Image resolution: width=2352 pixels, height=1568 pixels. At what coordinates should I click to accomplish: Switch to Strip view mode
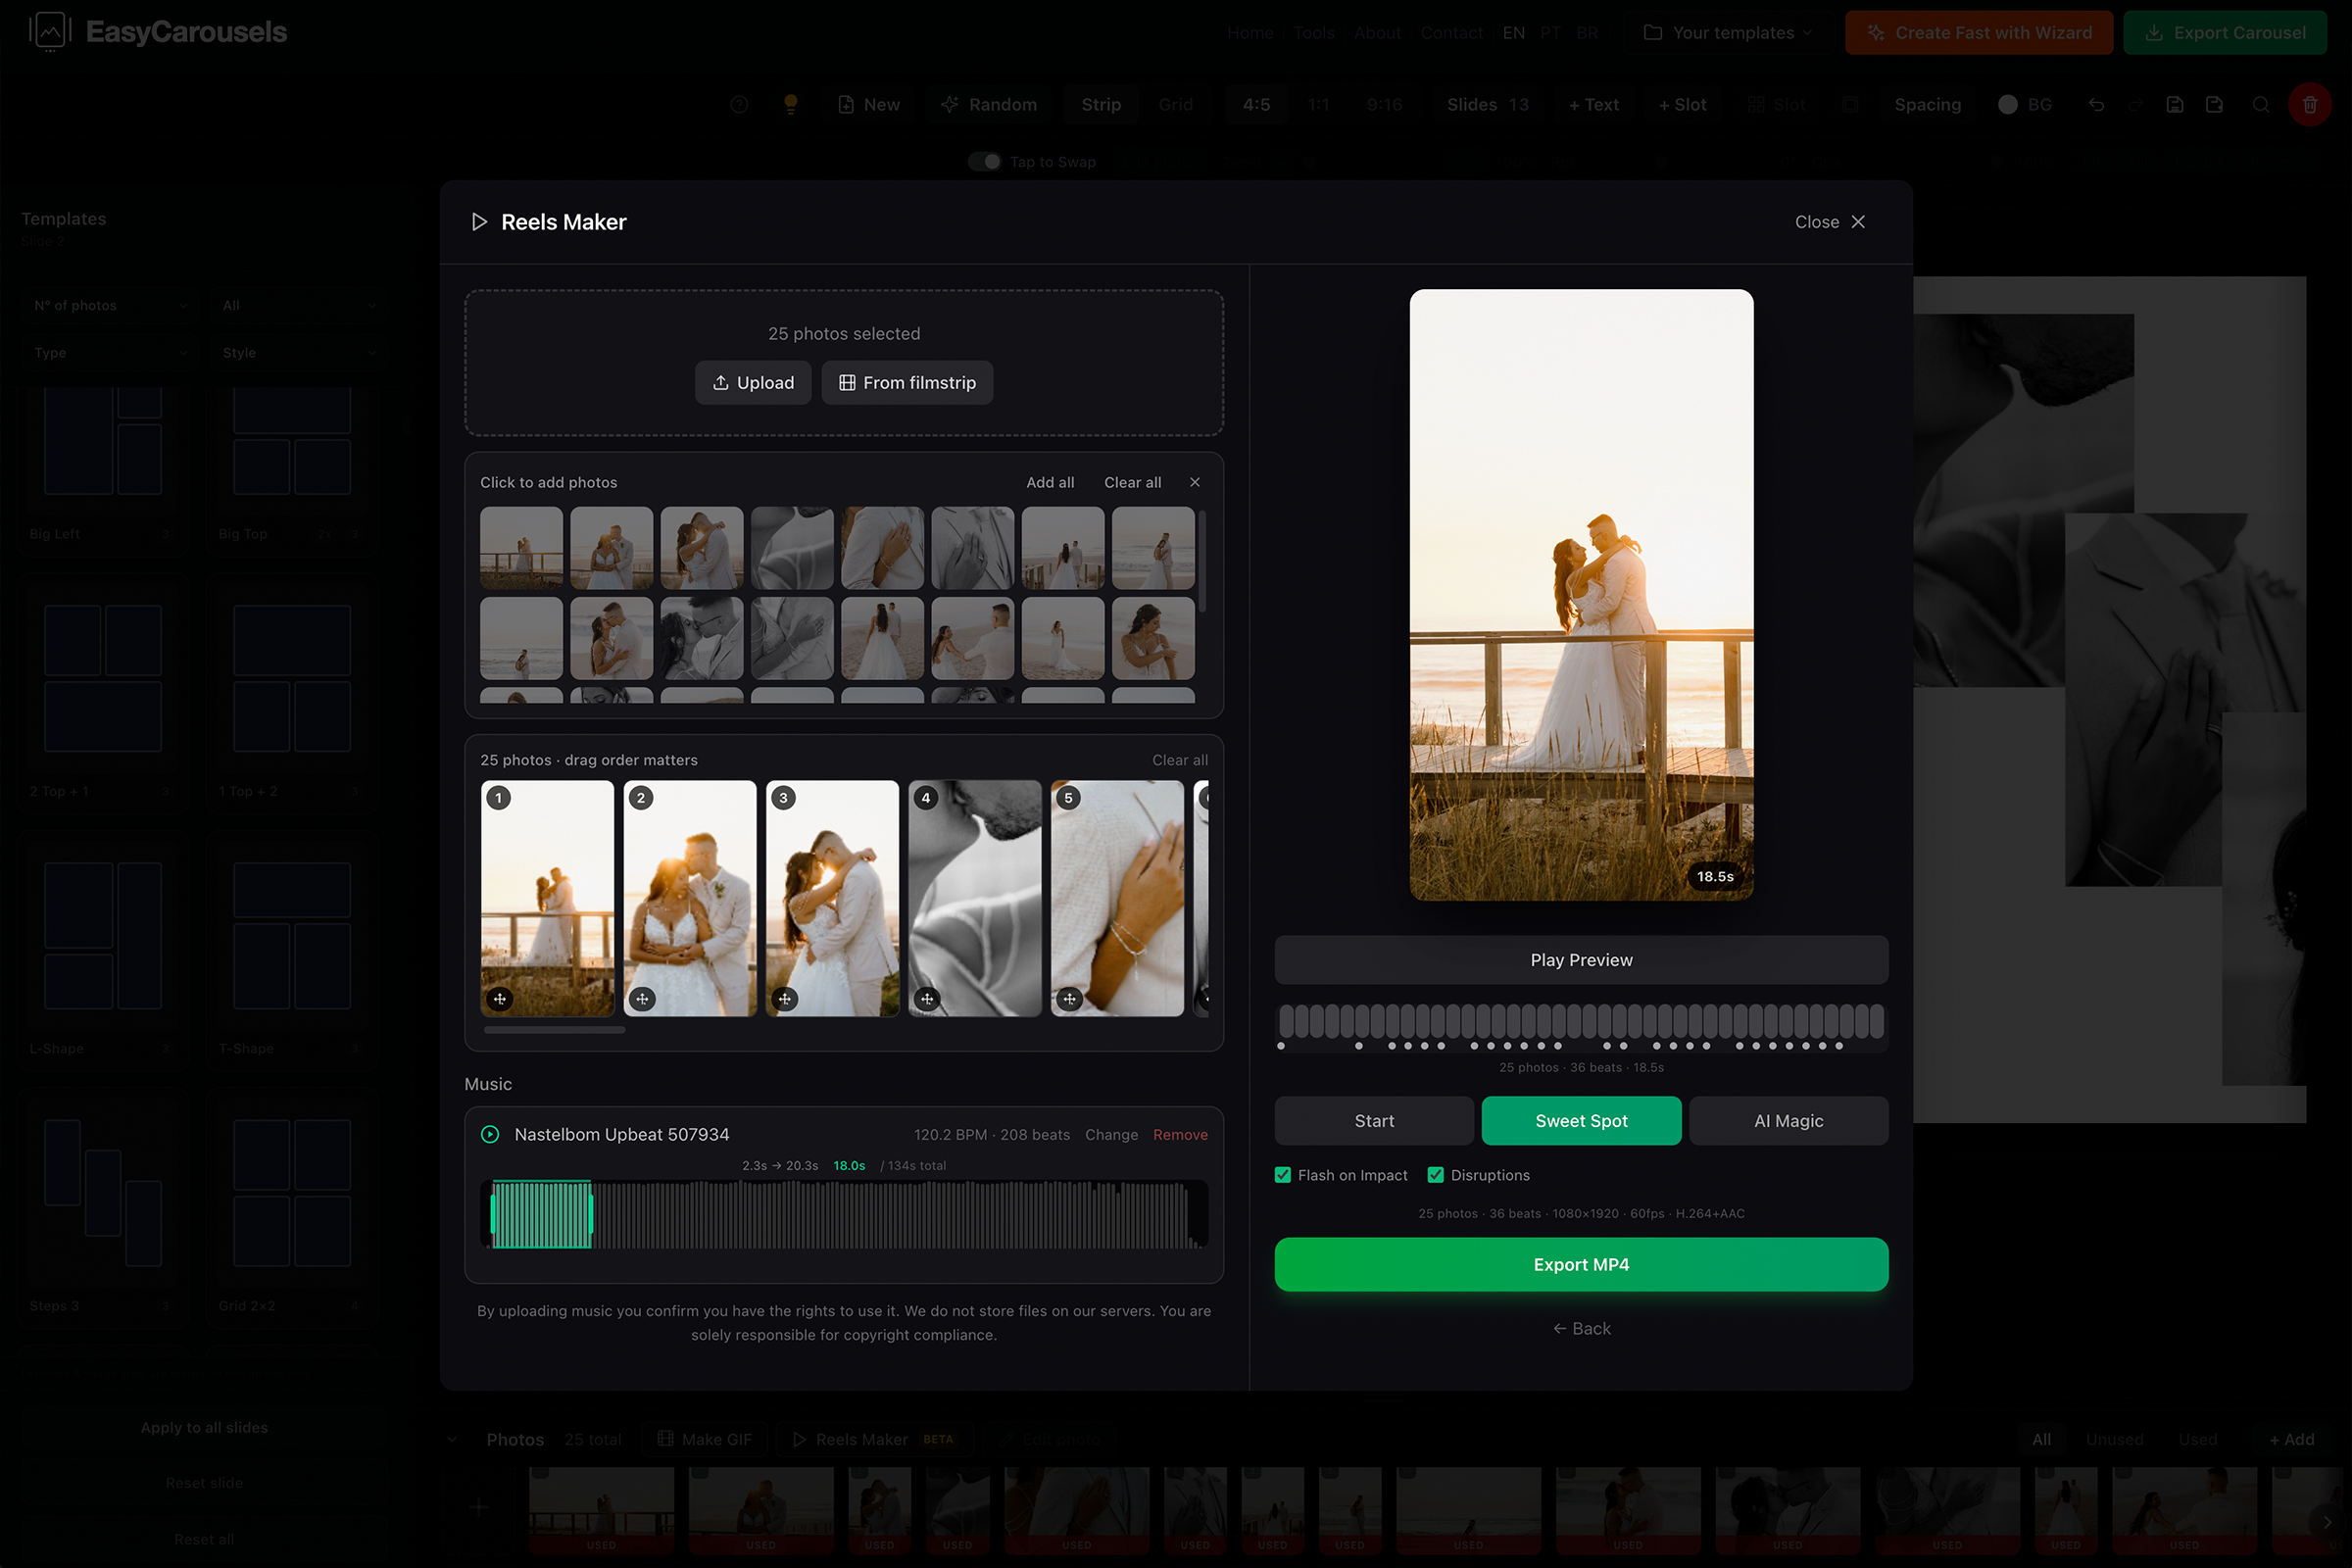pyautogui.click(x=1101, y=104)
